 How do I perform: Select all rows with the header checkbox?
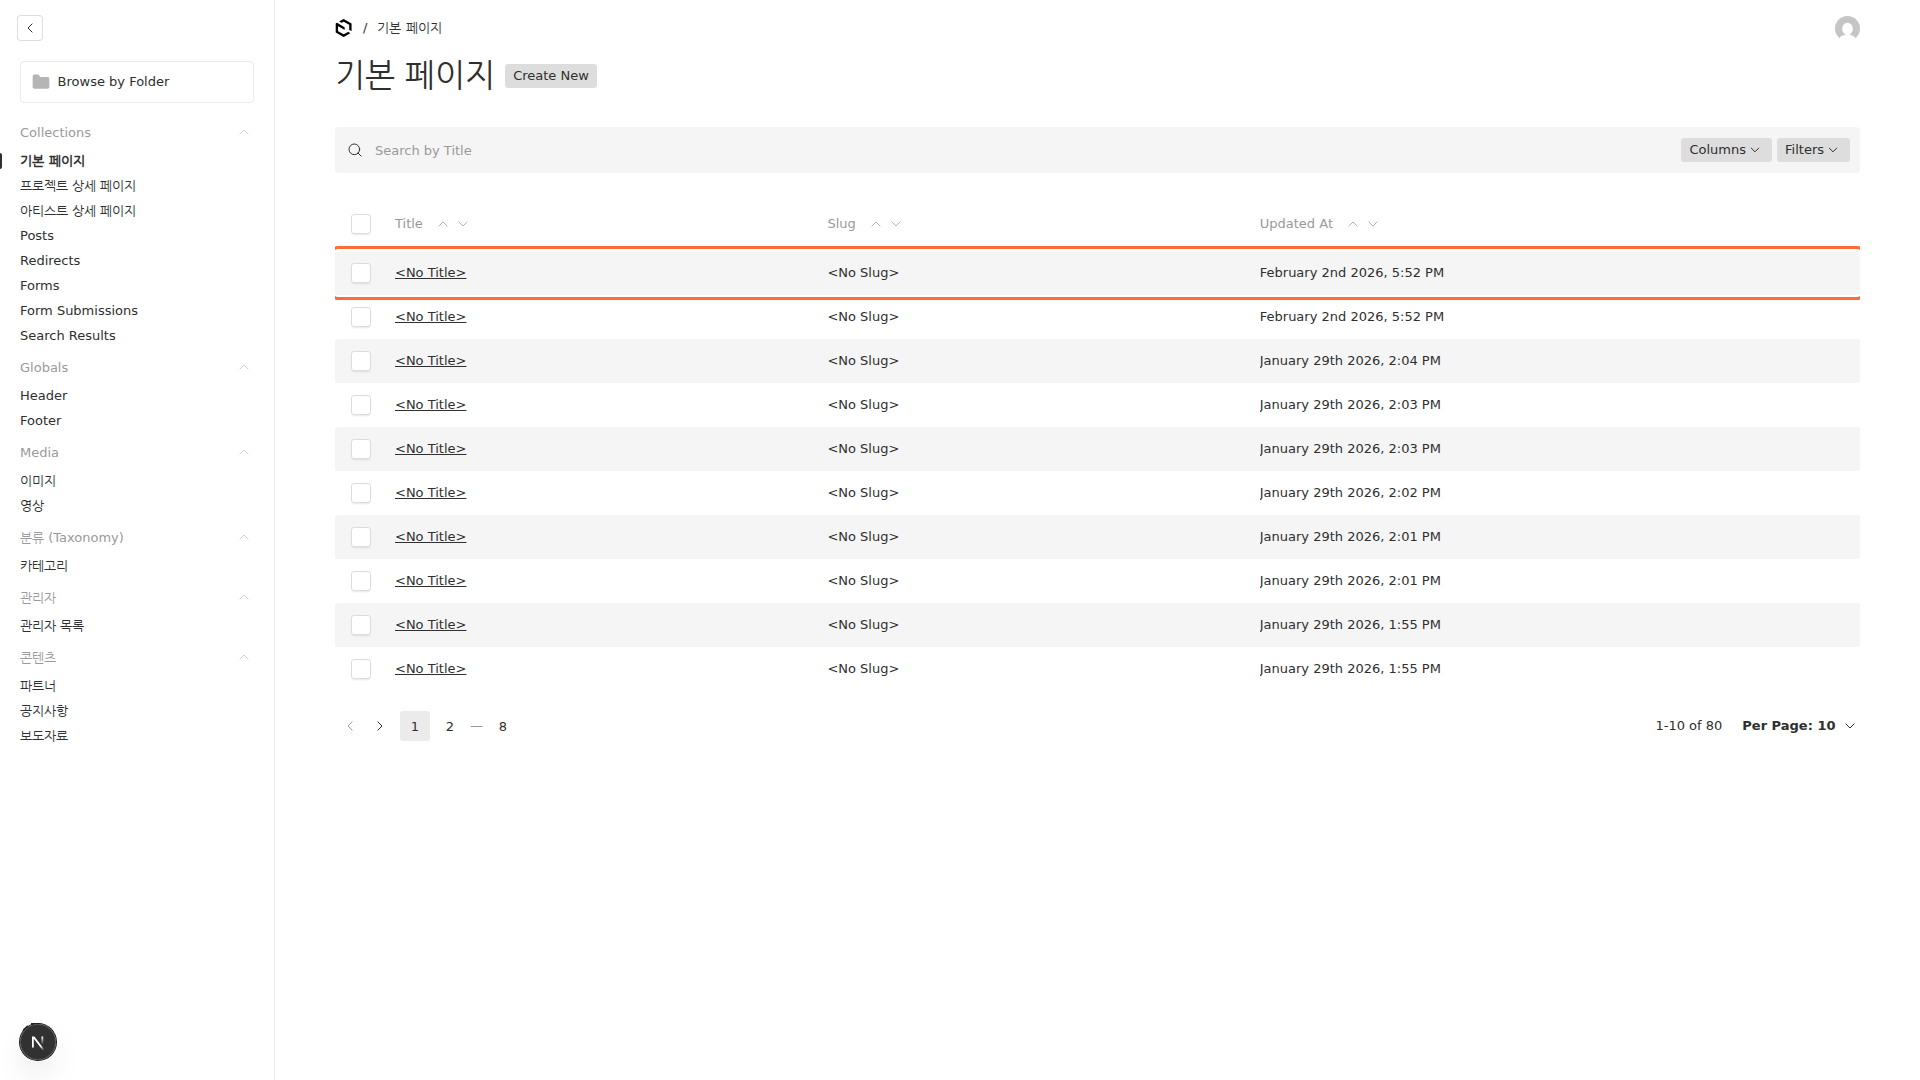361,224
